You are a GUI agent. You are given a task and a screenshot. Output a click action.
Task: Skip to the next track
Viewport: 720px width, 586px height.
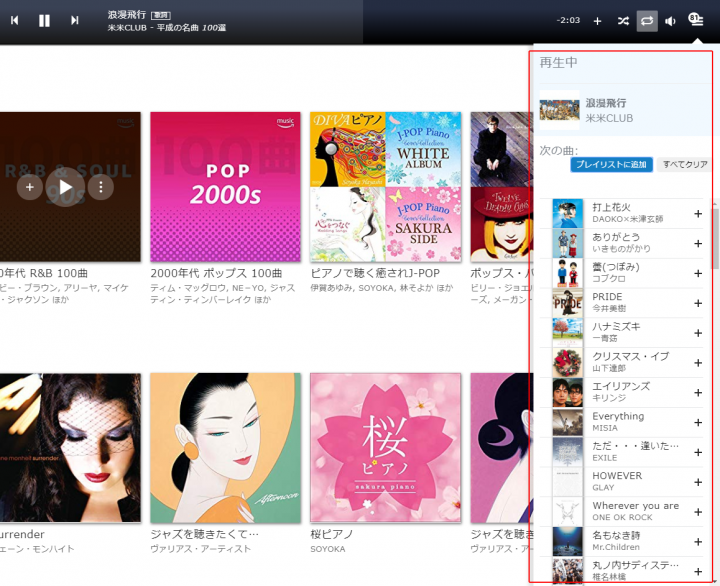(x=74, y=20)
